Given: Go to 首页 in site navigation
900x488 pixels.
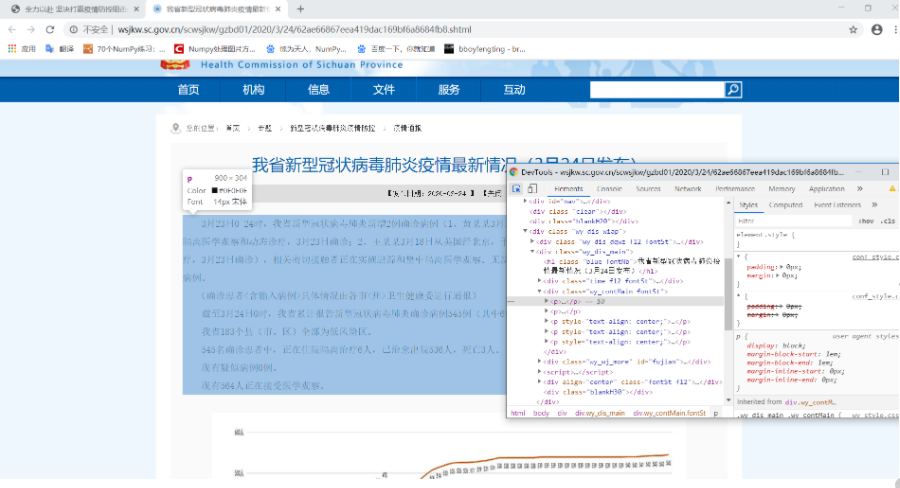Looking at the screenshot, I should (188, 90).
